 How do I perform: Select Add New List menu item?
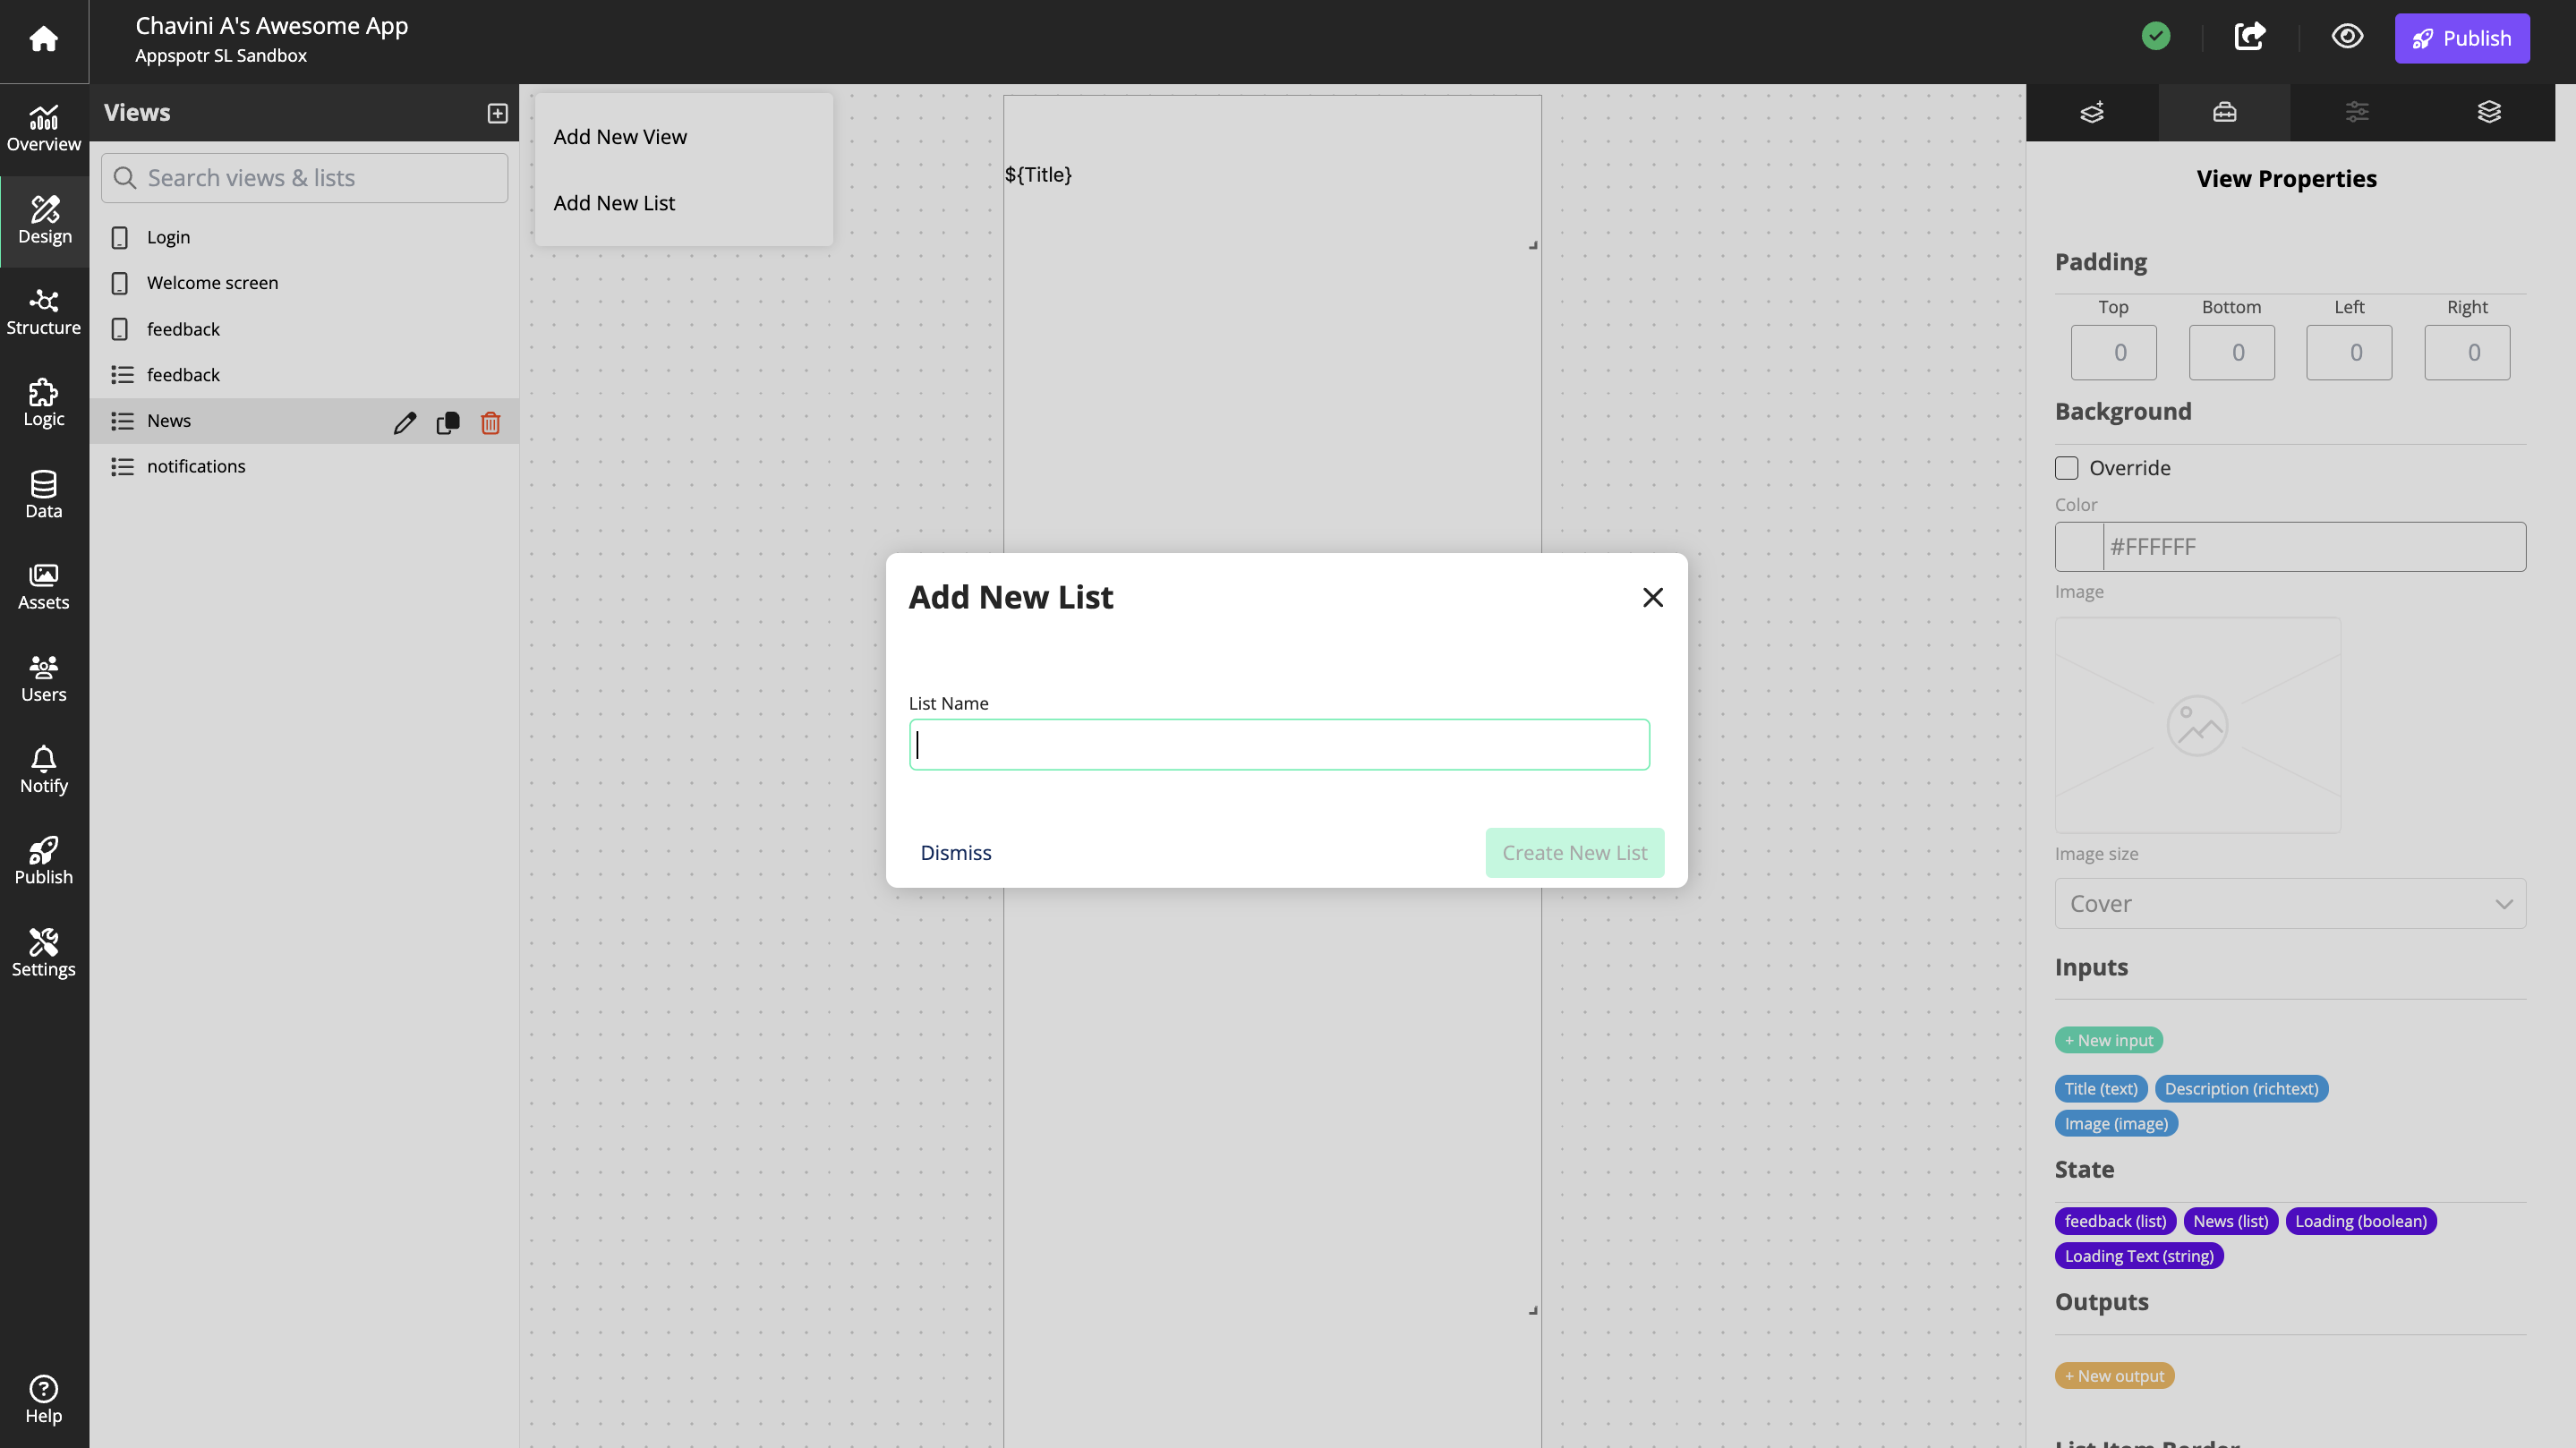pyautogui.click(x=684, y=203)
